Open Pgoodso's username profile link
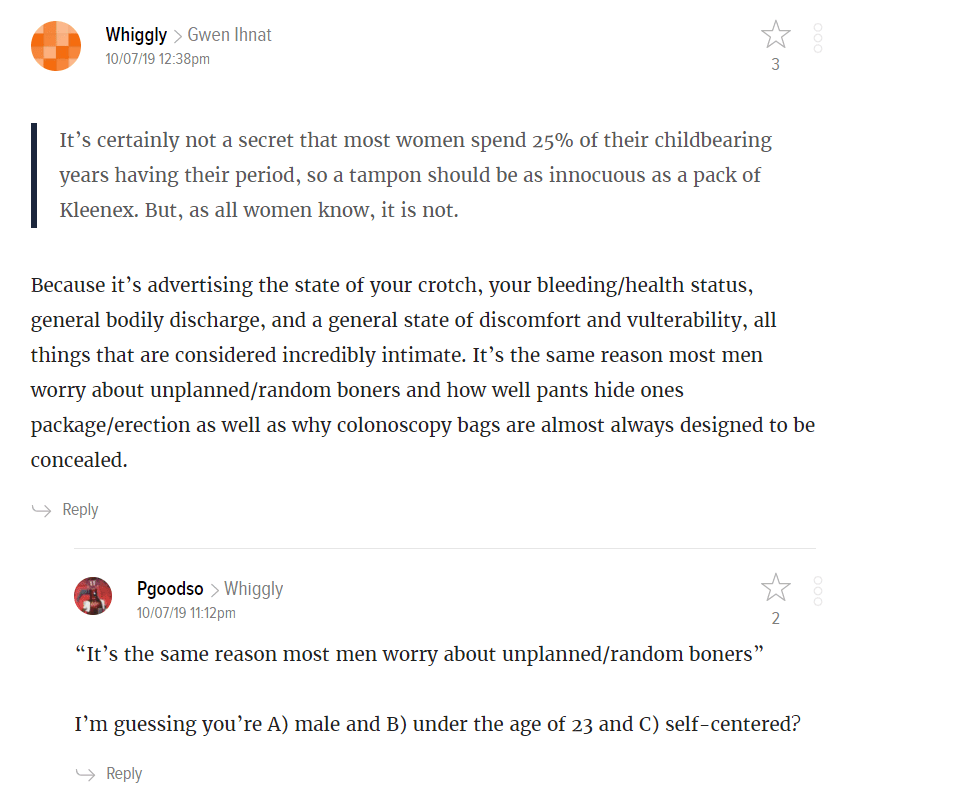Screen dimensions: 972x791 (x=170, y=589)
